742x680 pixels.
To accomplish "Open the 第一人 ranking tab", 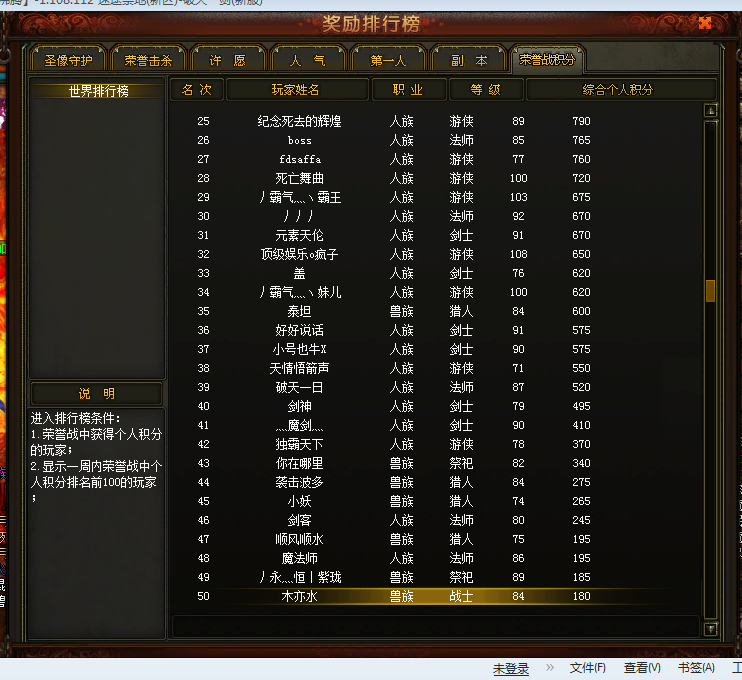I will coord(389,60).
